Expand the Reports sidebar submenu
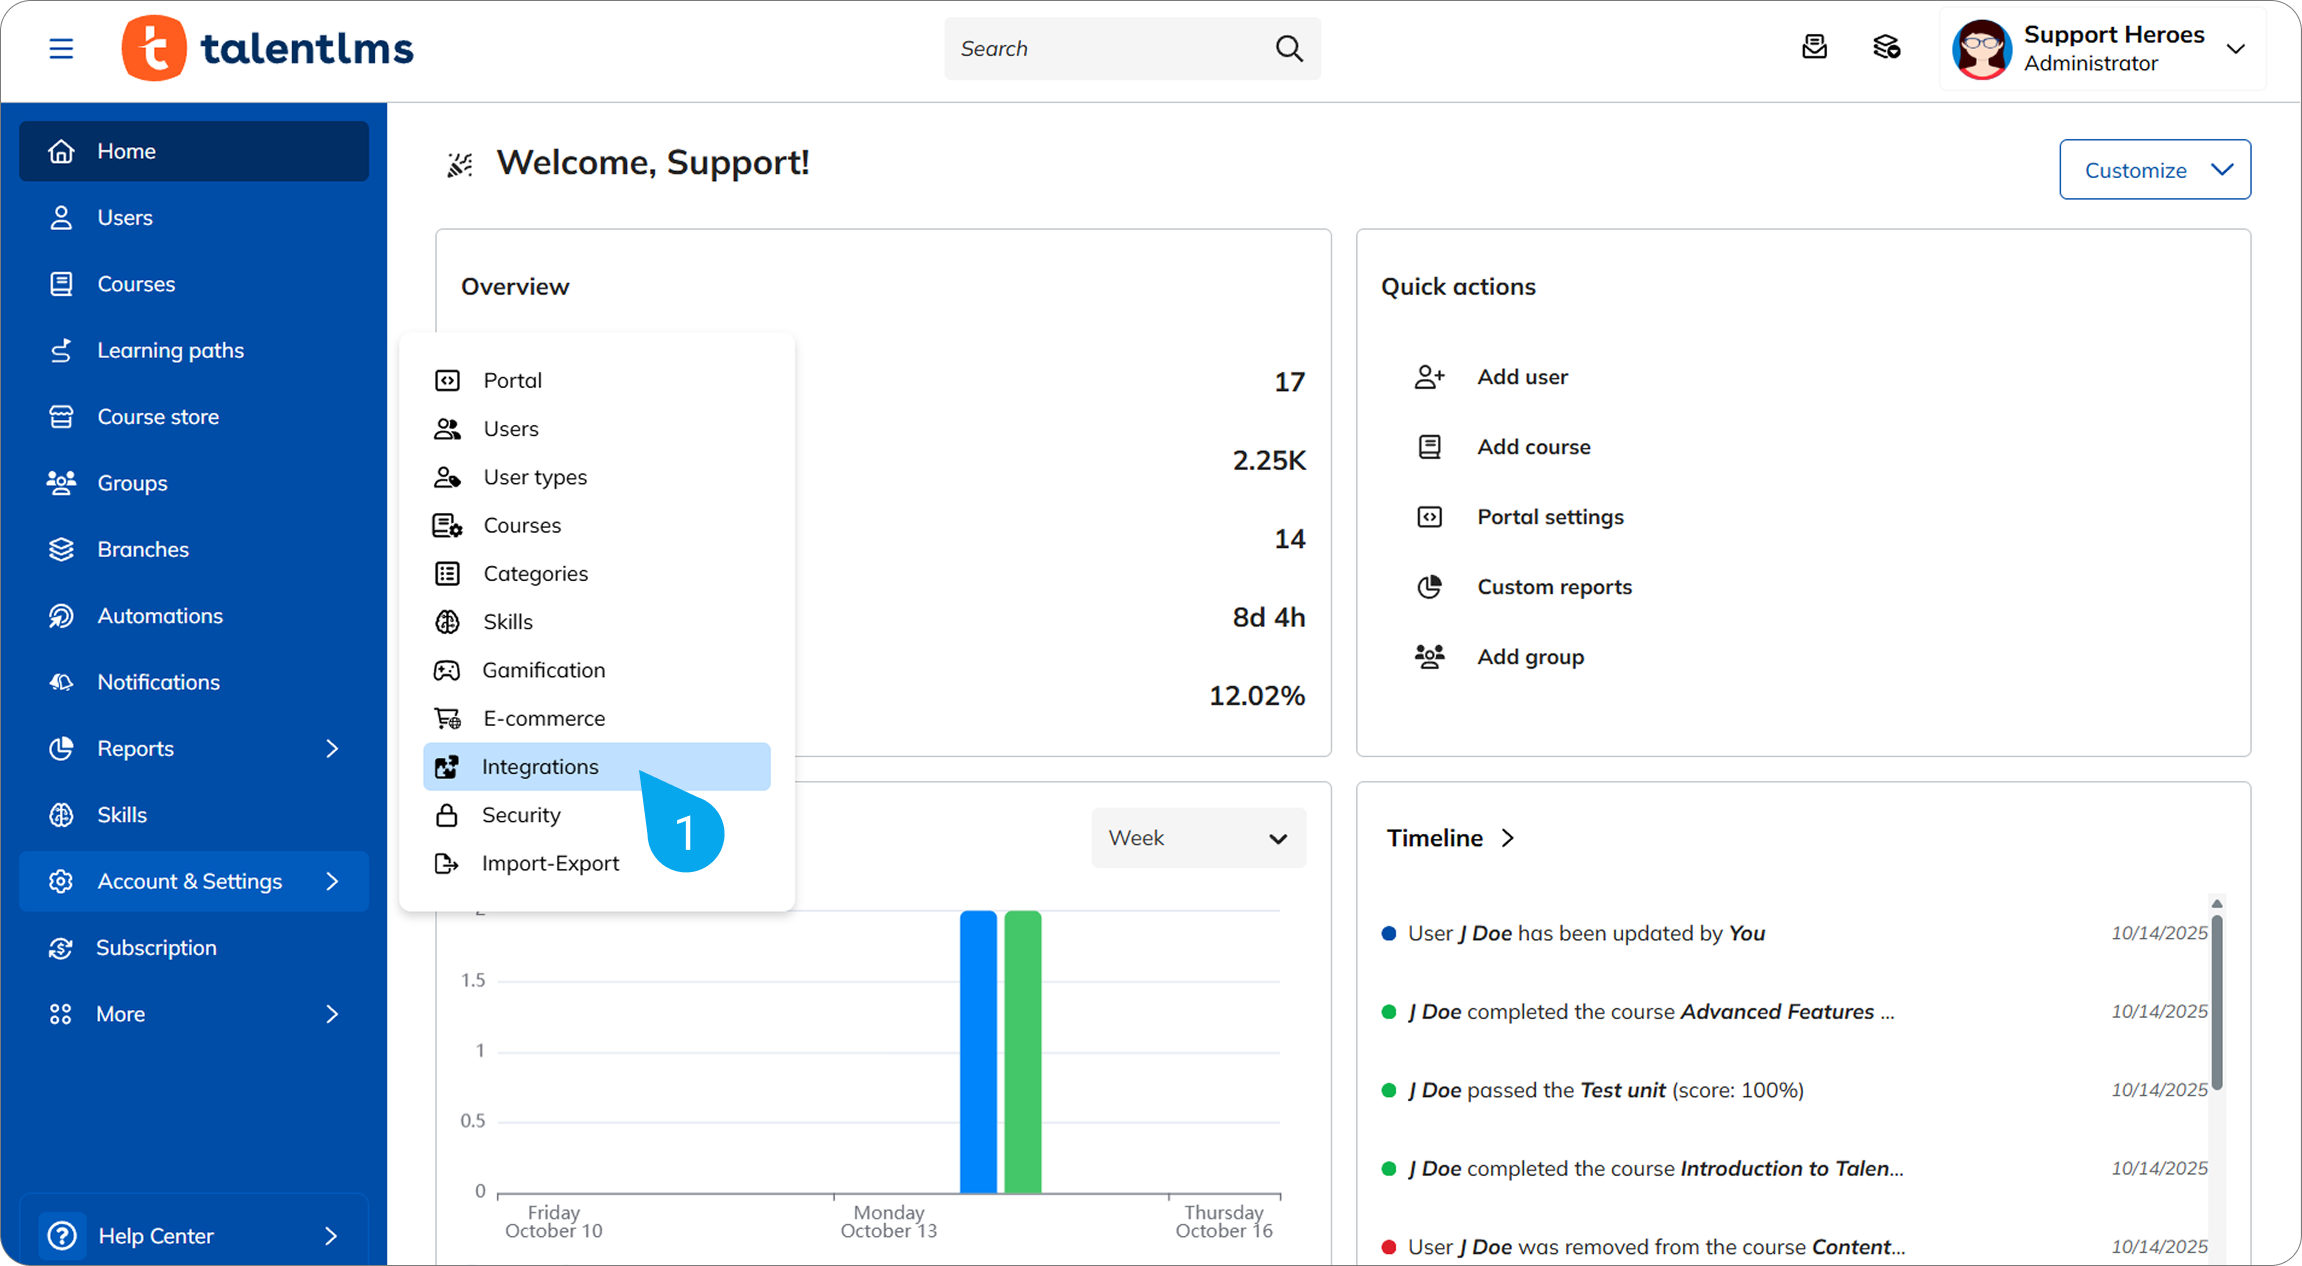Screen dimensions: 2302x1266 click(x=332, y=749)
